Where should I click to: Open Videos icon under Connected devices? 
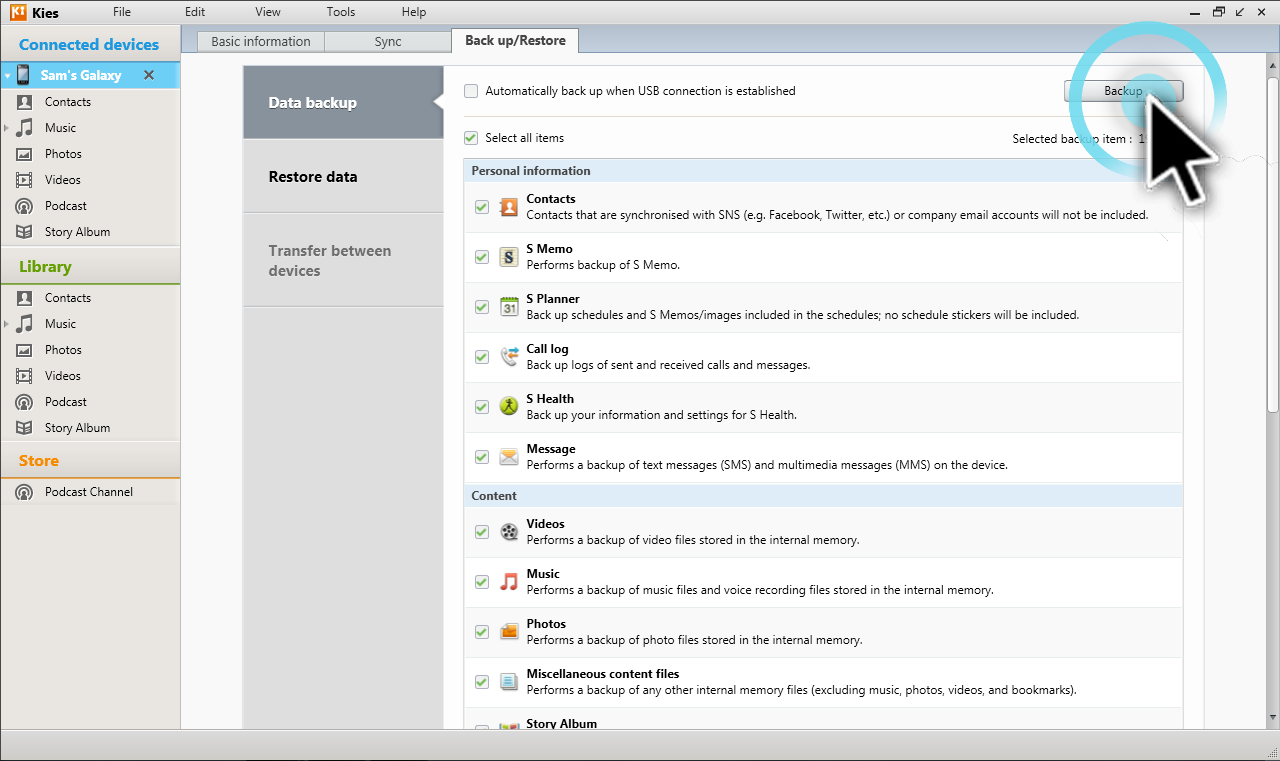coord(25,180)
